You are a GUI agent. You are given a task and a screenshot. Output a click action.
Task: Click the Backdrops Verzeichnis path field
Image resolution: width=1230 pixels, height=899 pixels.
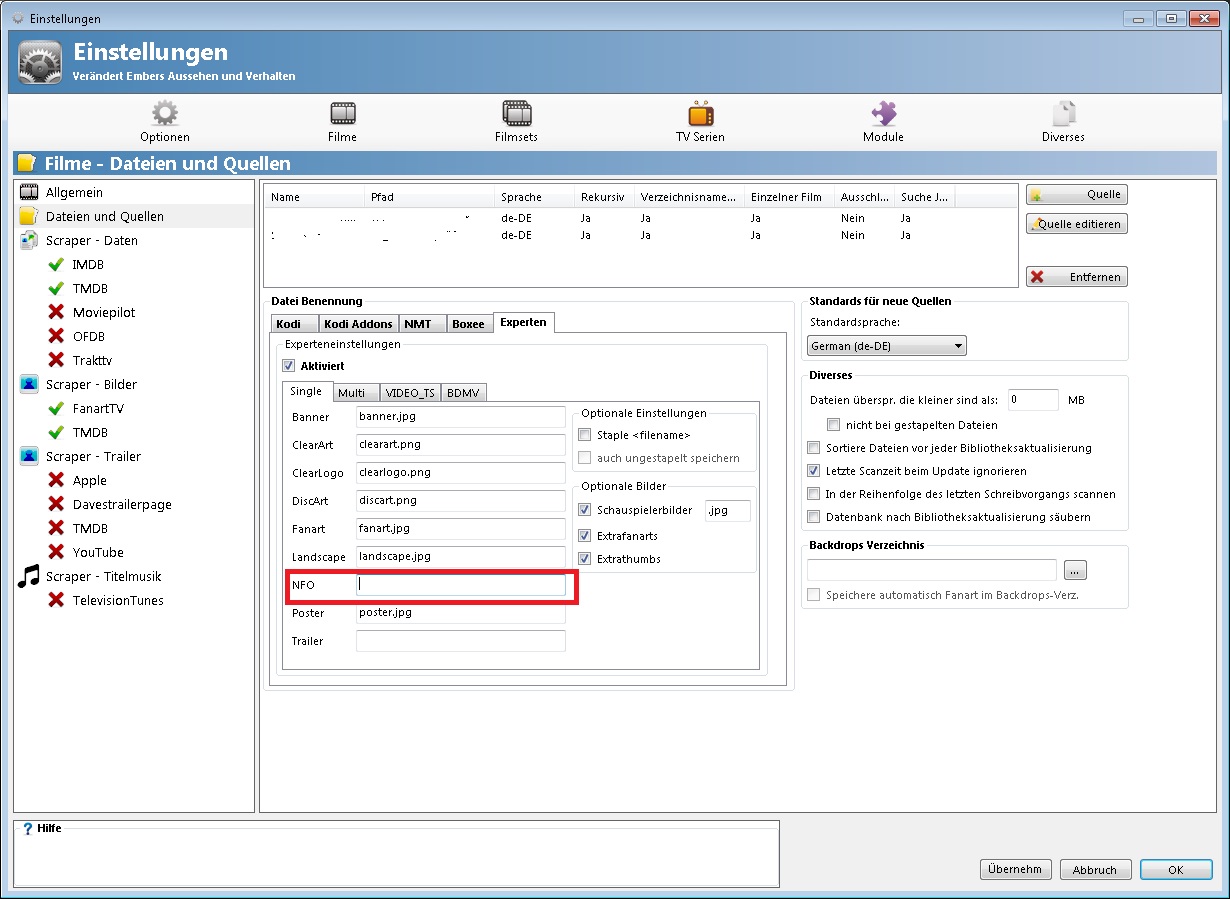[x=932, y=570]
